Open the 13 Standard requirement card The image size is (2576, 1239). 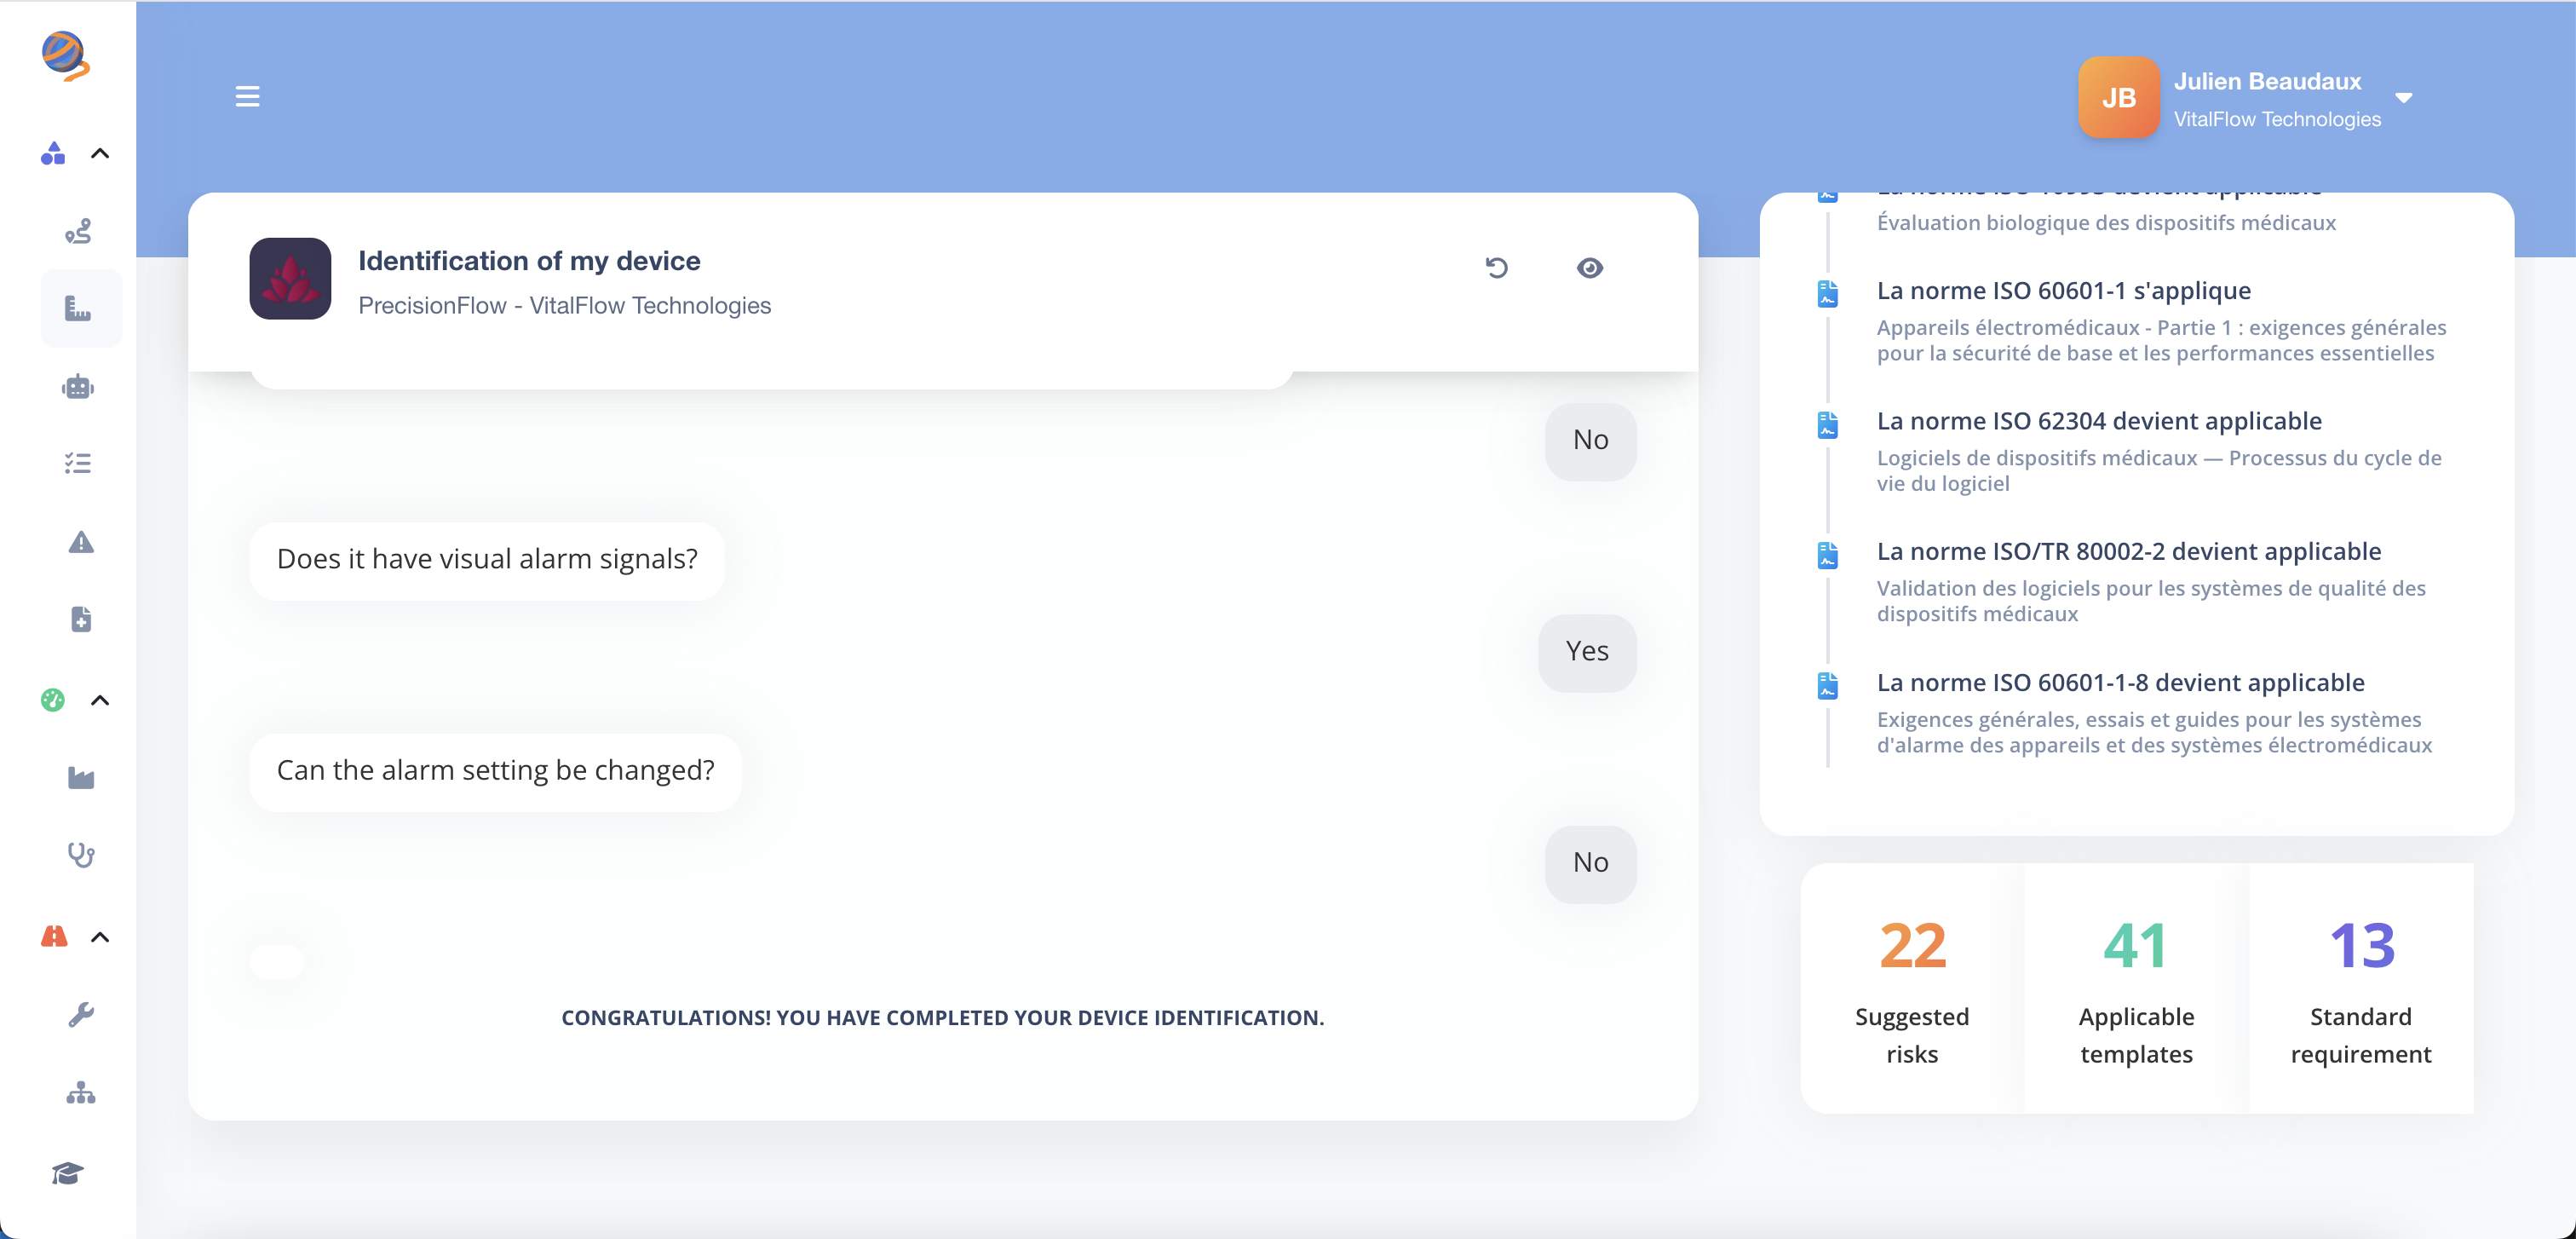2361,987
